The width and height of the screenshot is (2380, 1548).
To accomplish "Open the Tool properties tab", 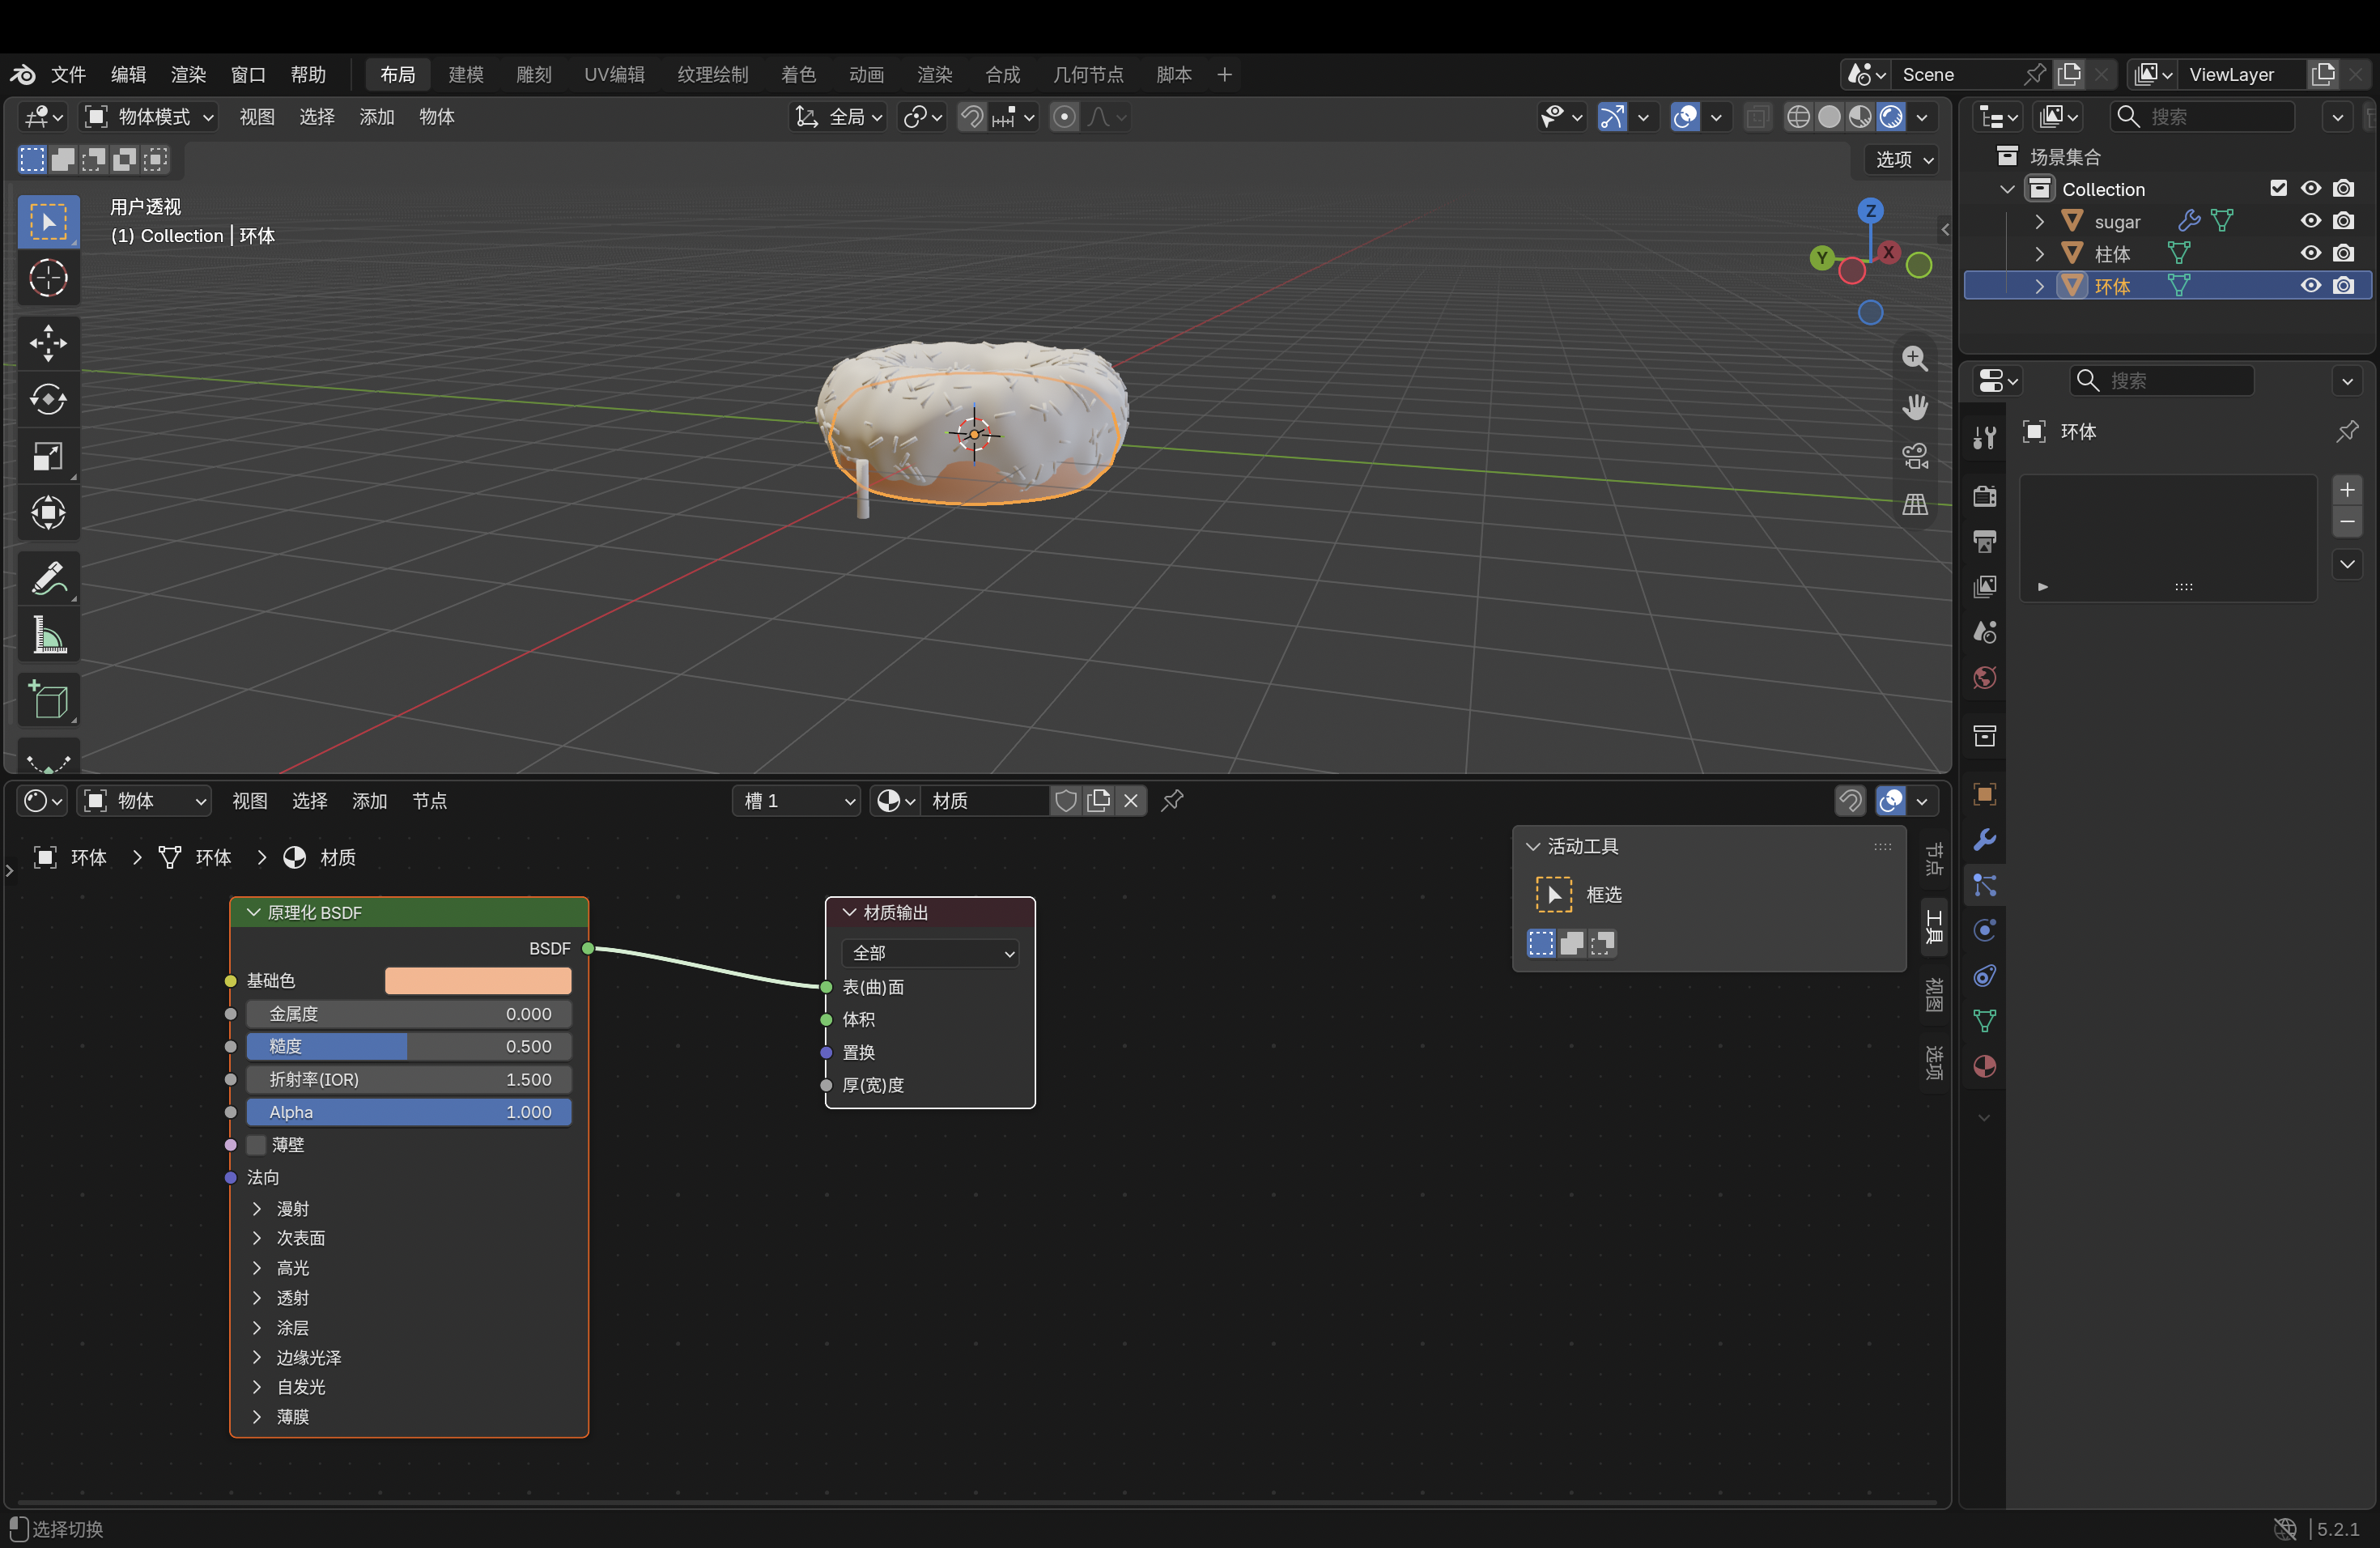I will (1984, 437).
